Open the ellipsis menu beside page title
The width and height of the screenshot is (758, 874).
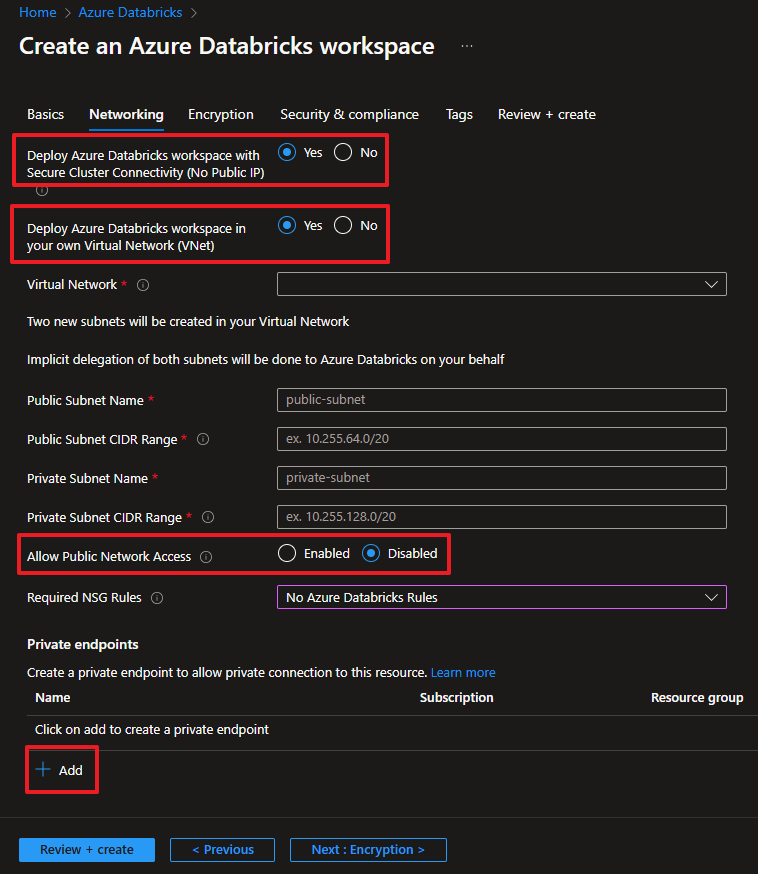(467, 46)
